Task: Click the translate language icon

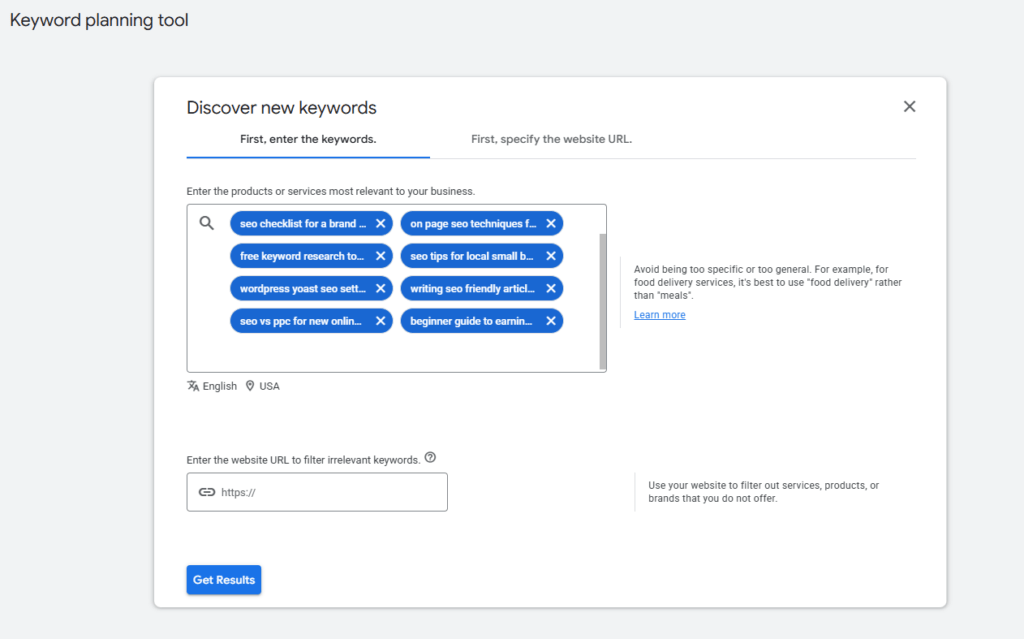Action: pos(193,386)
